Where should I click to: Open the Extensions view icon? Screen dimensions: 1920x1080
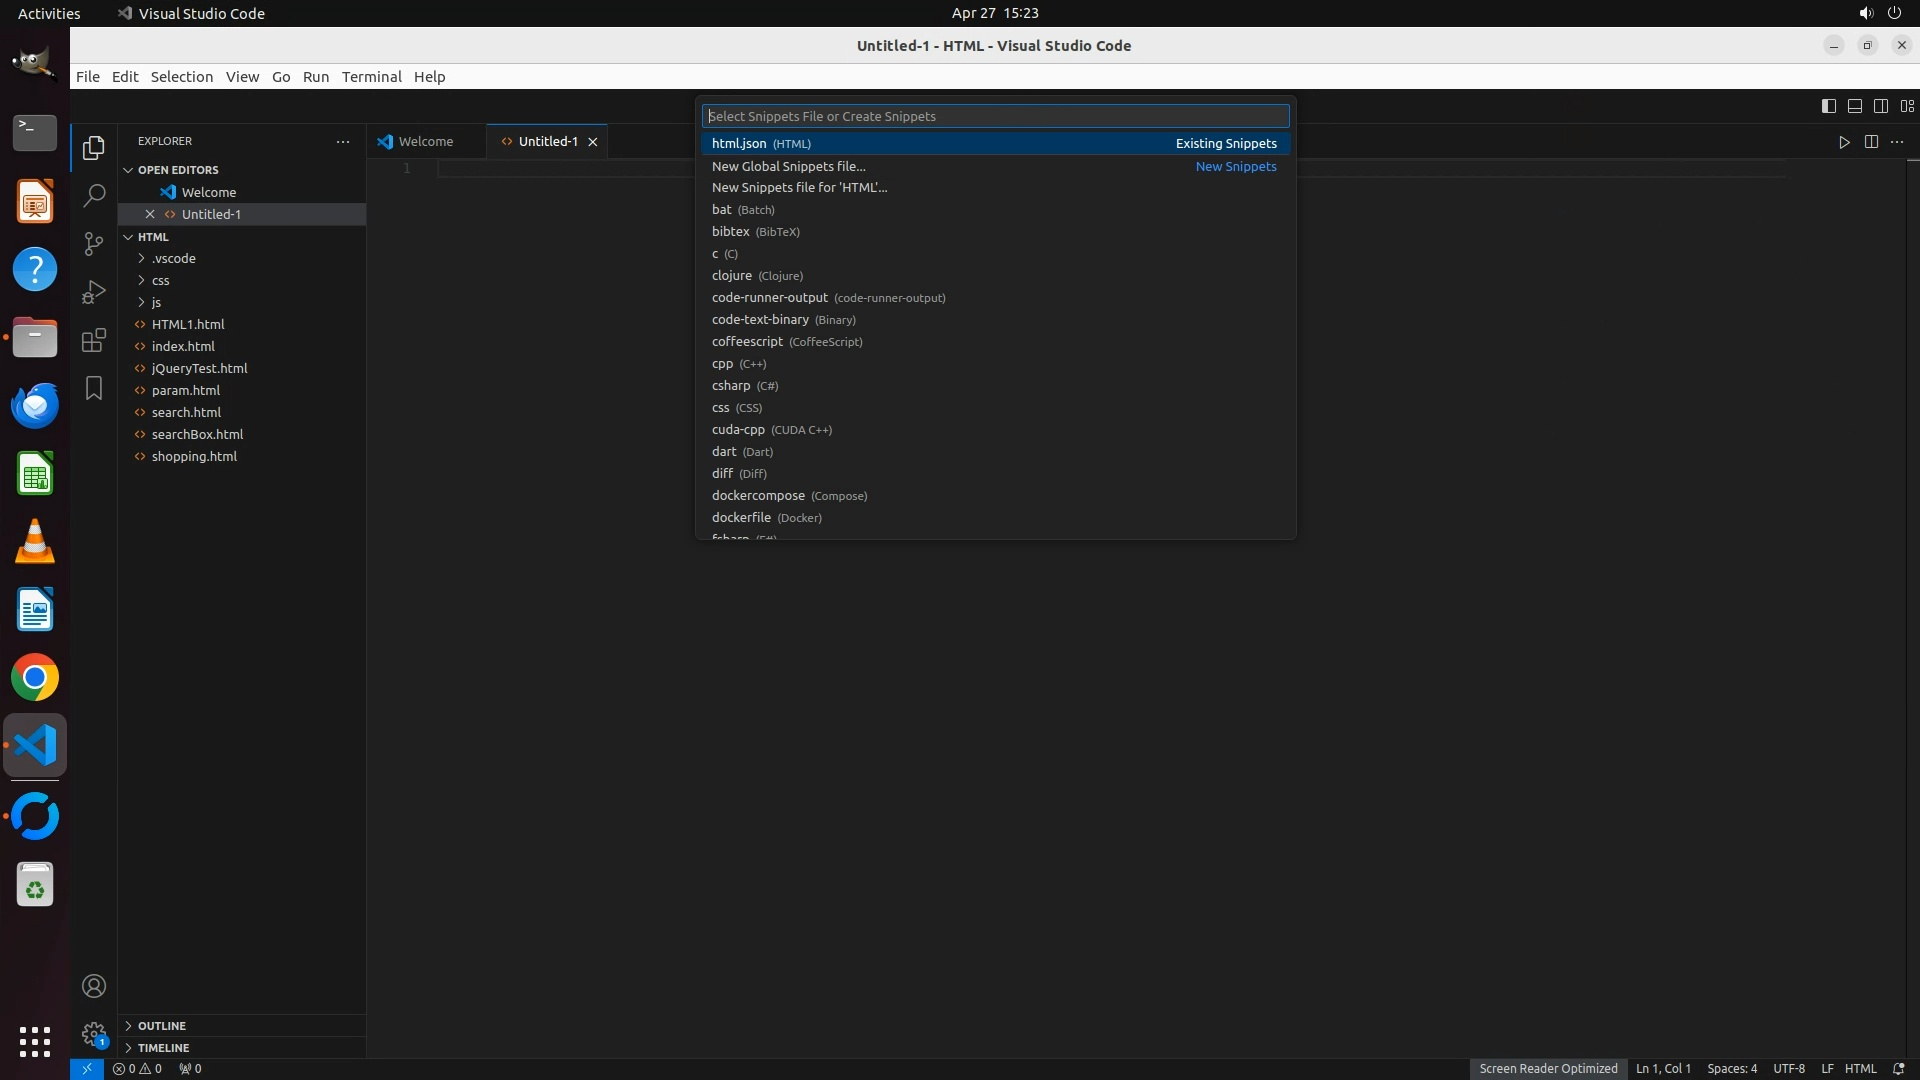[x=94, y=340]
